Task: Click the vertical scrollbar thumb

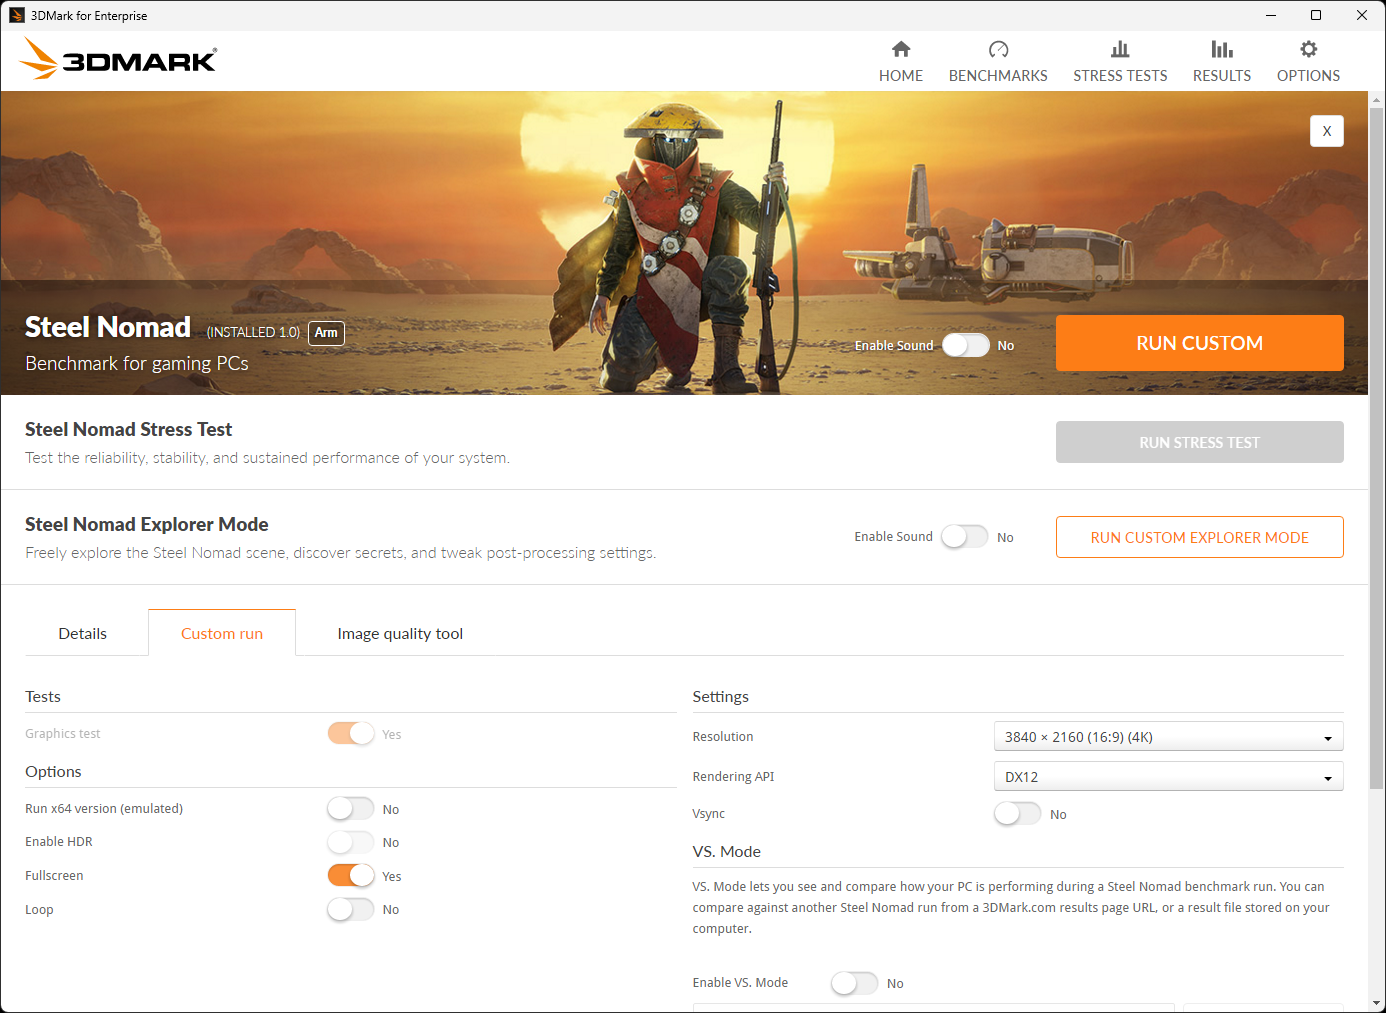Action: (1377, 448)
